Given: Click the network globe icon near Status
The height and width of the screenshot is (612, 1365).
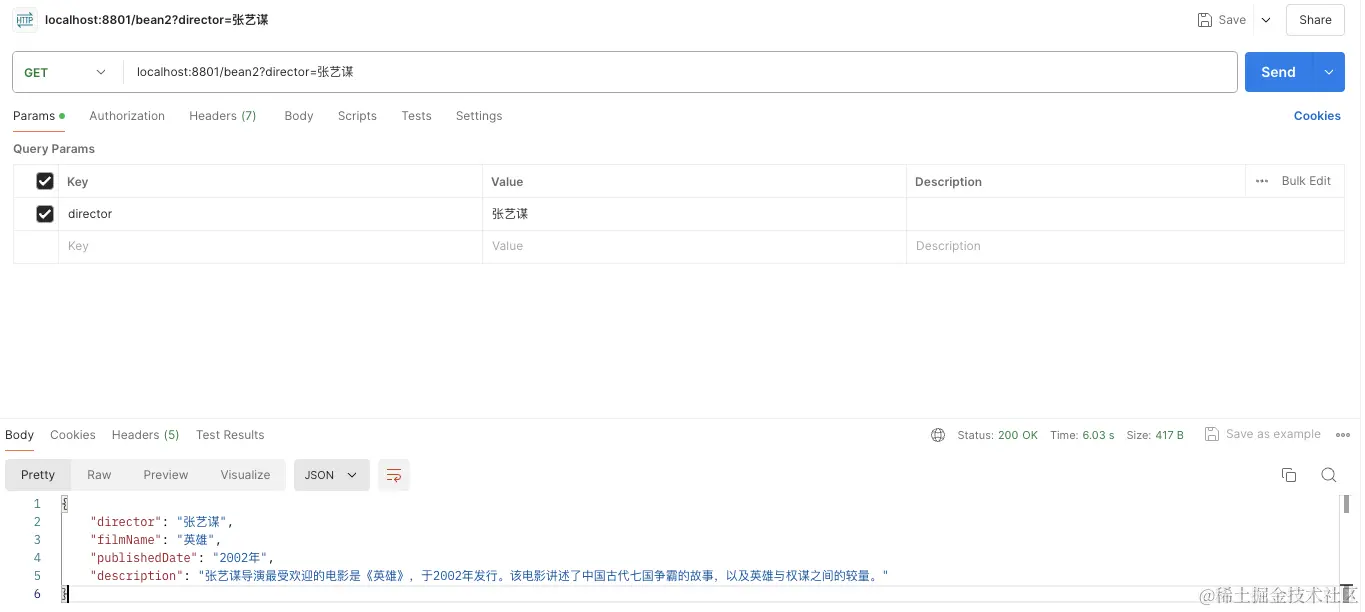Looking at the screenshot, I should pos(938,435).
